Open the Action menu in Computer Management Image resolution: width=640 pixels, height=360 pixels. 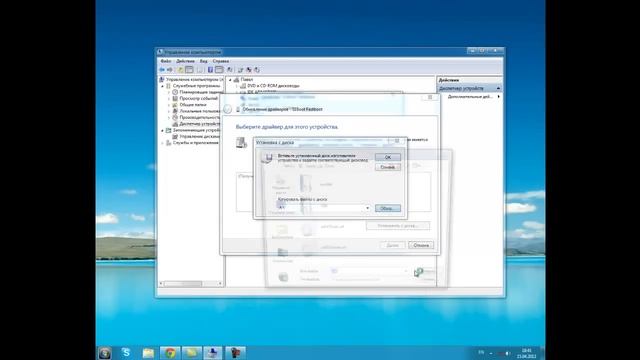point(185,61)
